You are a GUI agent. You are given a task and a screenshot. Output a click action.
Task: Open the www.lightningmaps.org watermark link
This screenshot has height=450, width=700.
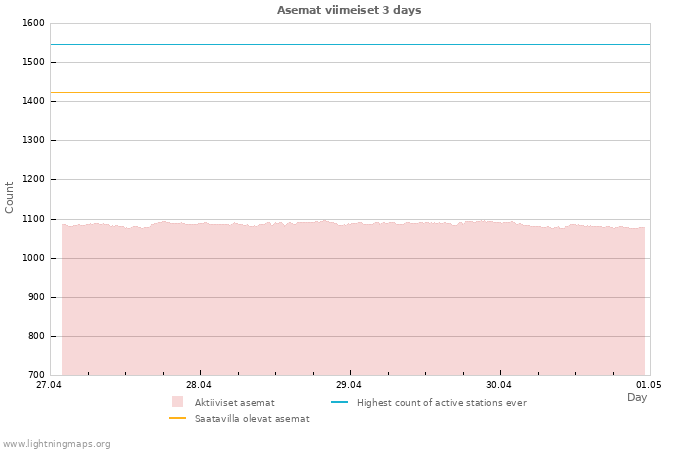pyautogui.click(x=56, y=443)
